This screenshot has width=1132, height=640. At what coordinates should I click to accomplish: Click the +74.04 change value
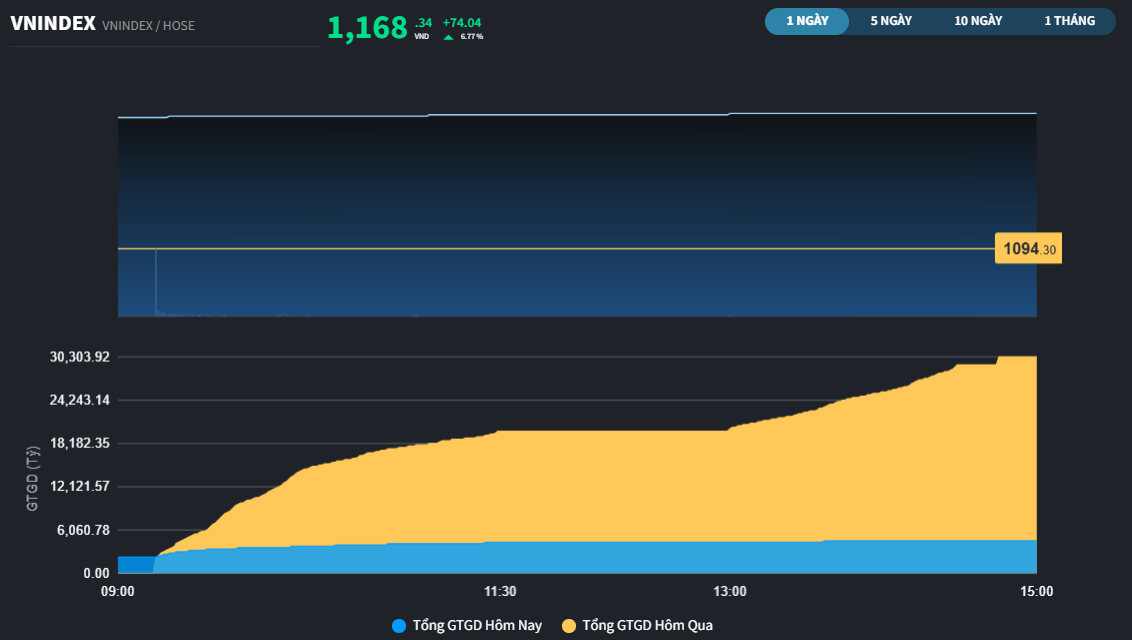[462, 23]
